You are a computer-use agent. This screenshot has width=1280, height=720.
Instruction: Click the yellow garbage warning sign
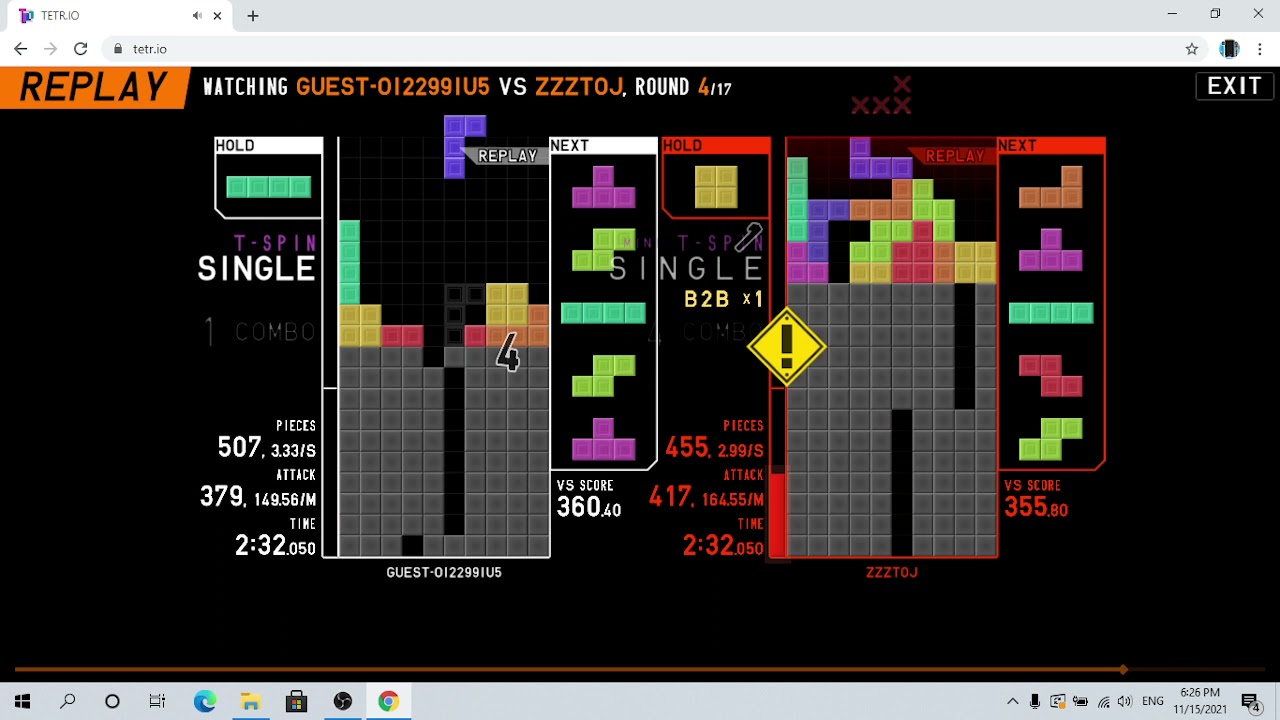click(786, 346)
